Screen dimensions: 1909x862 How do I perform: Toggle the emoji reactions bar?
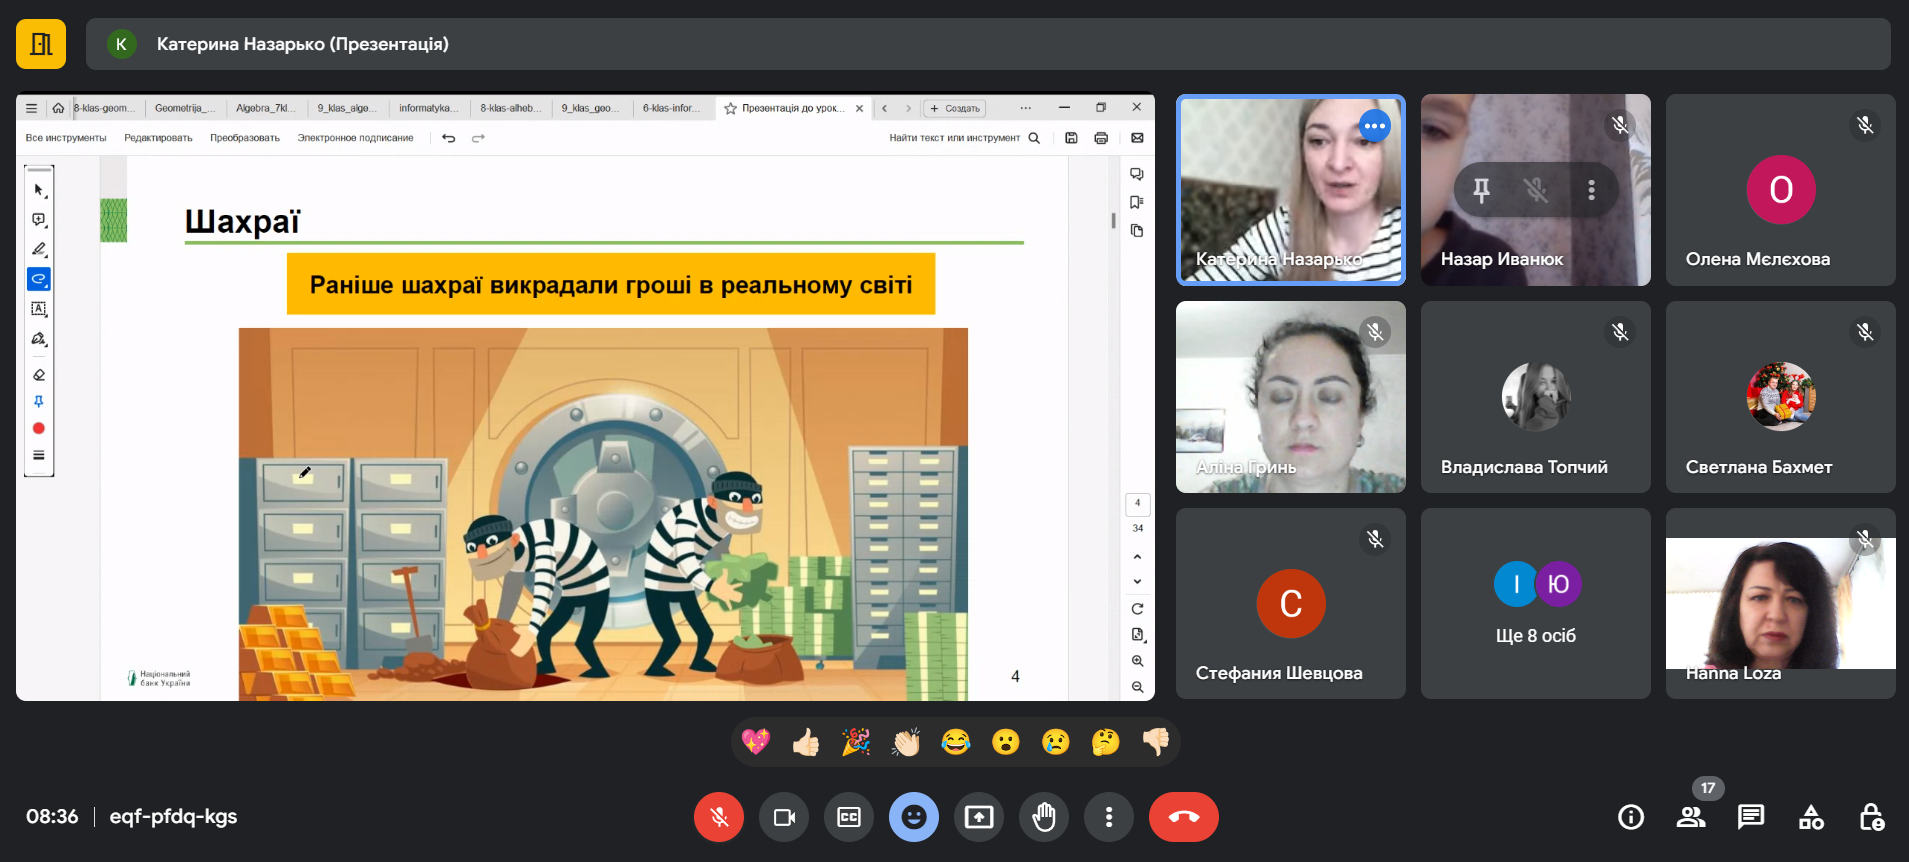913,817
